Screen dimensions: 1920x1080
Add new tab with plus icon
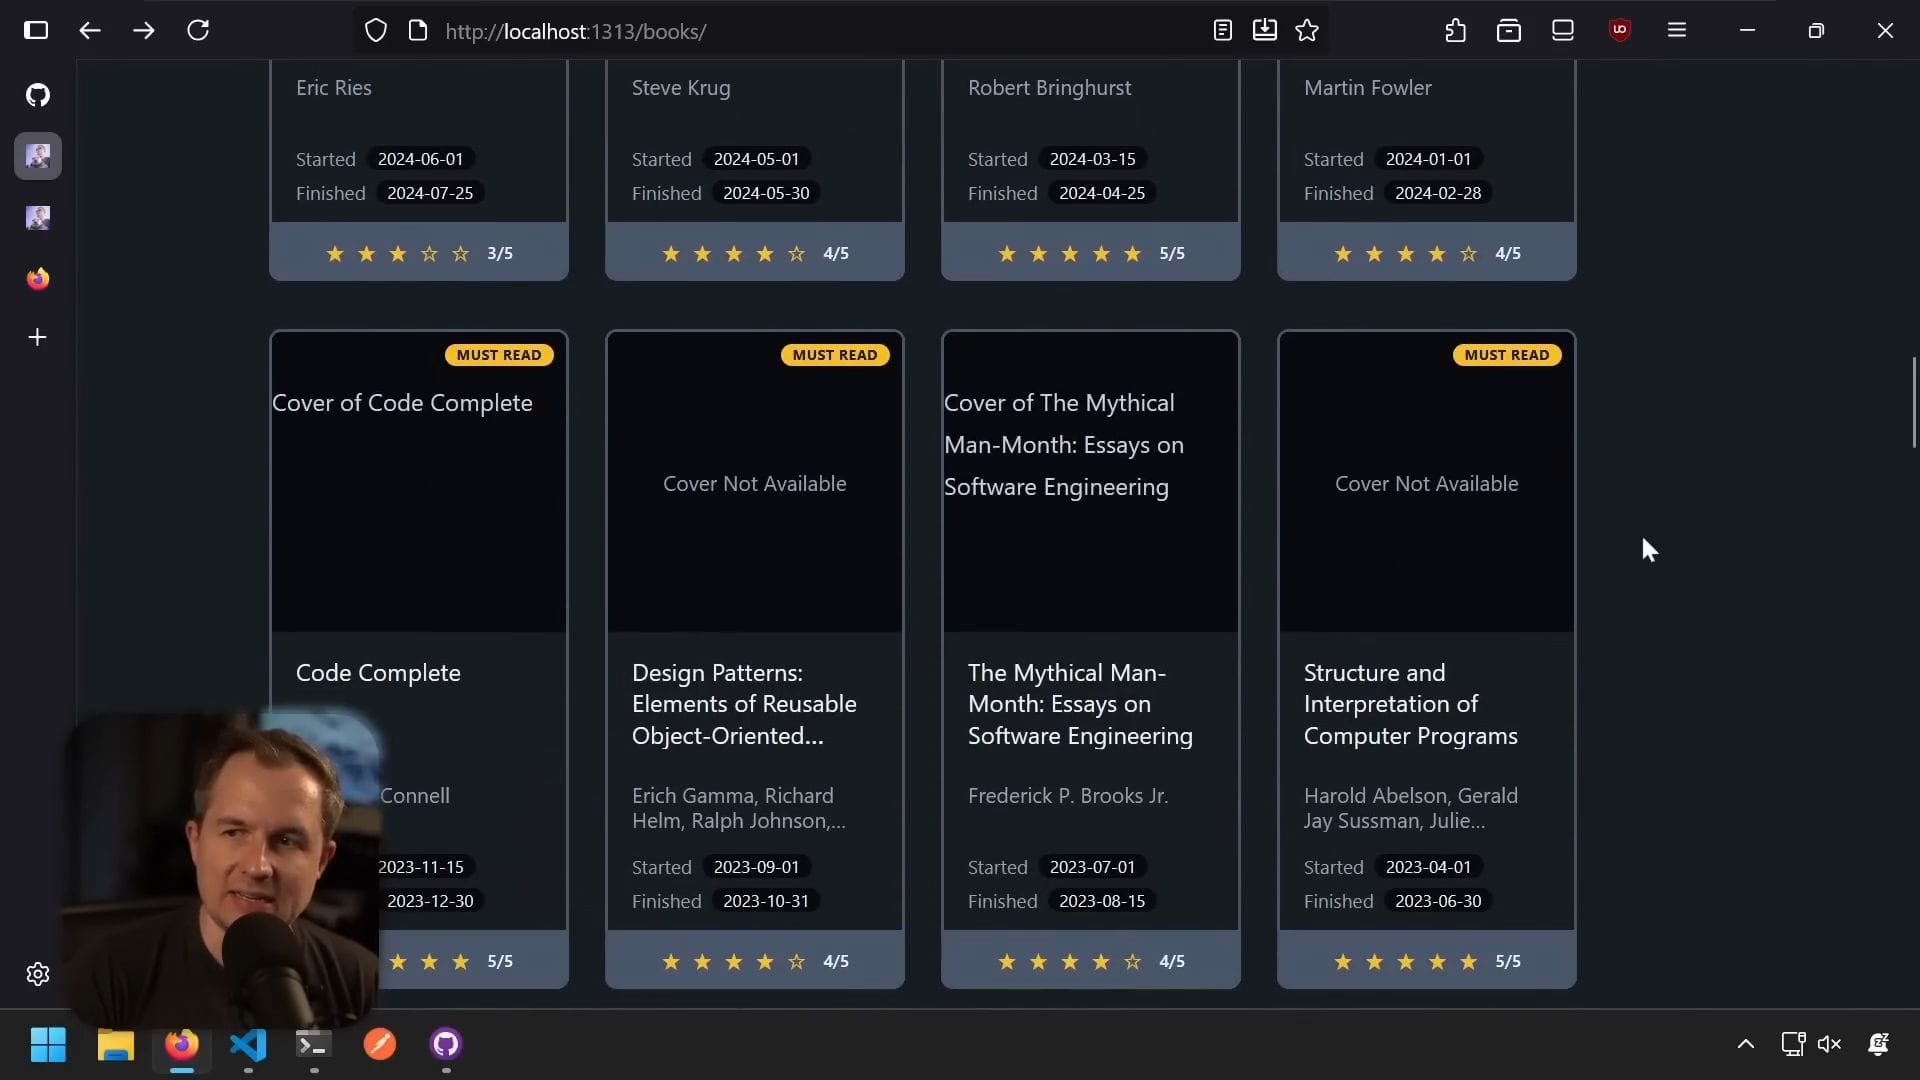click(38, 337)
